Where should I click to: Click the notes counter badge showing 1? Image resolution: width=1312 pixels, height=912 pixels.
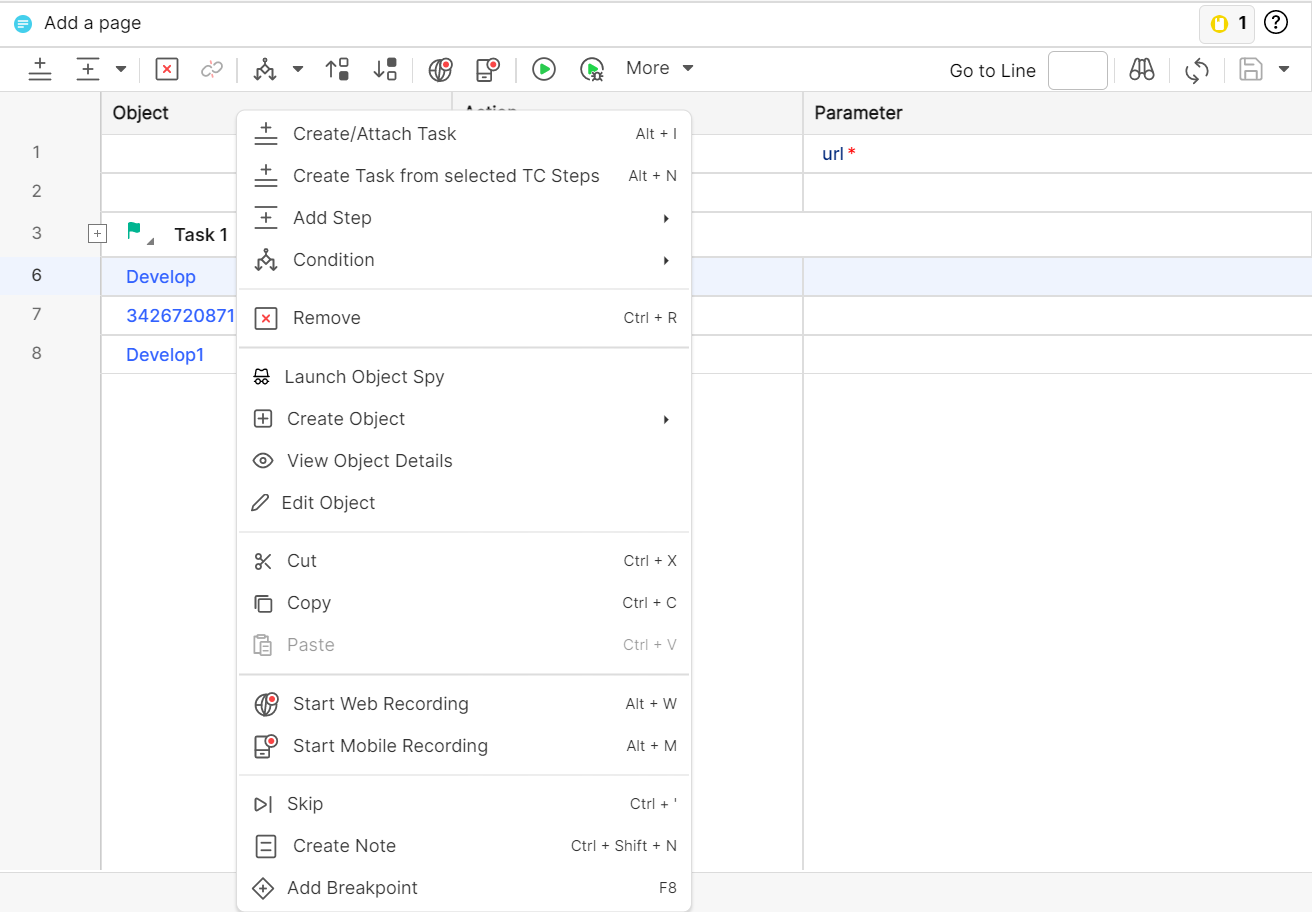coord(1227,23)
